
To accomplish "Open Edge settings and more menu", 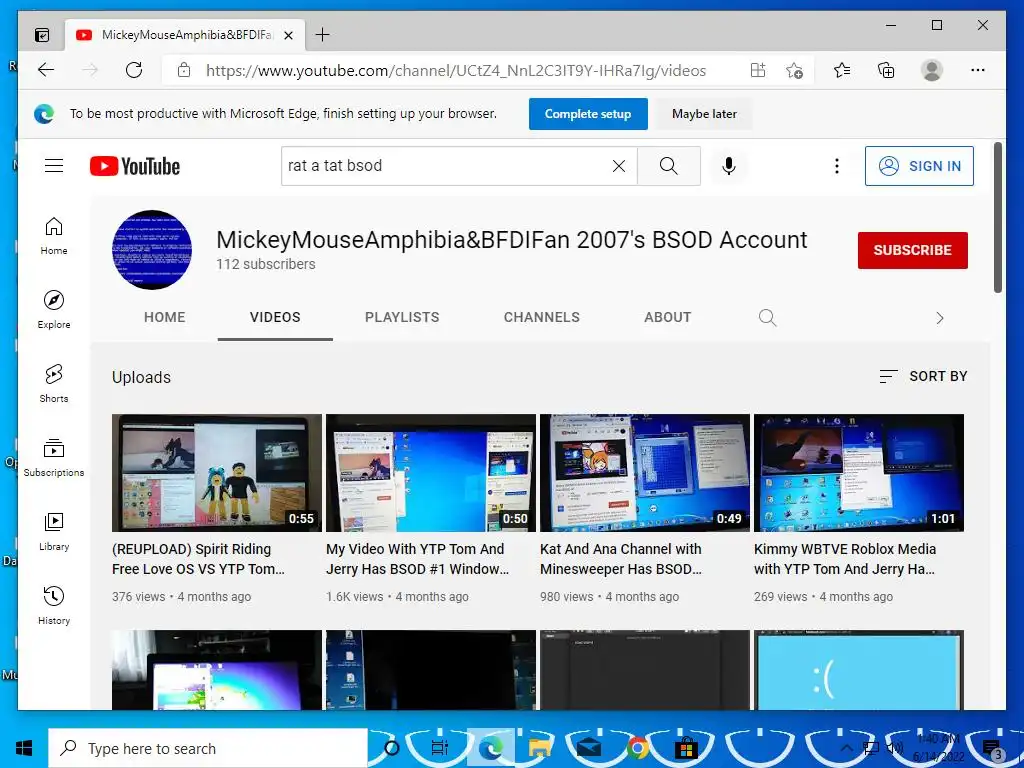I will click(978, 70).
